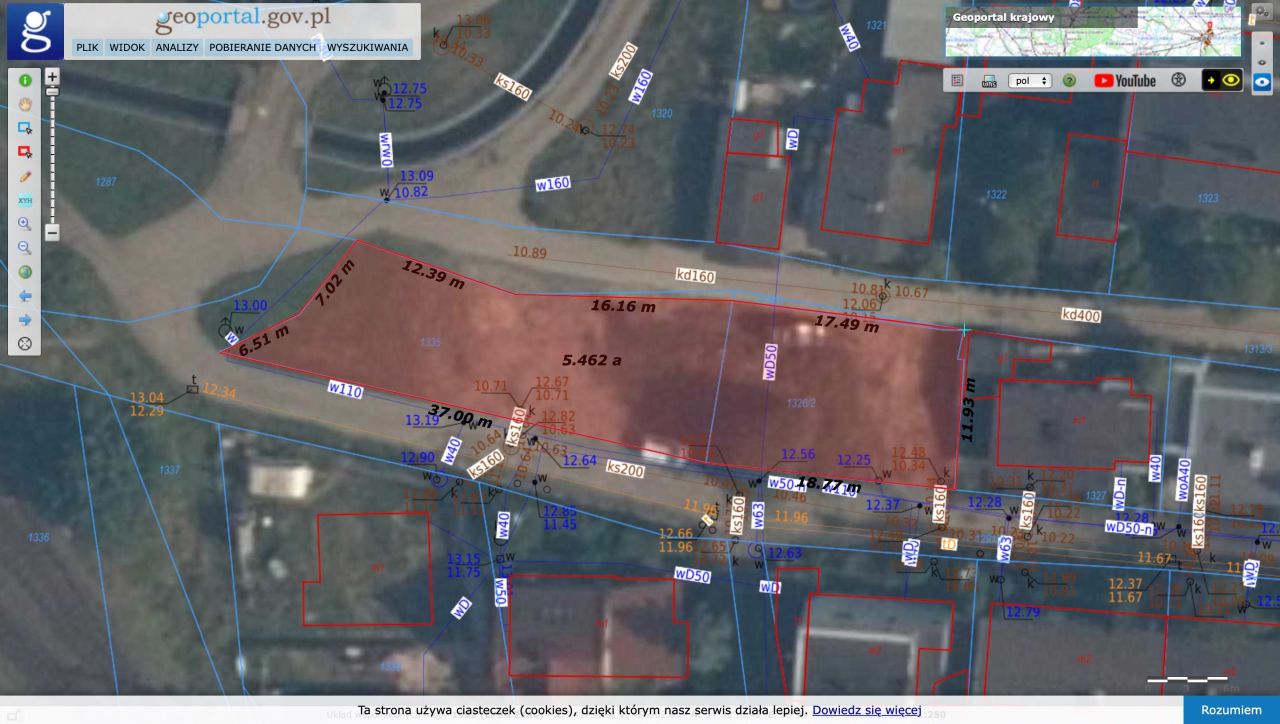Viewport: 1280px width, 724px height.
Task: Click the Rozumiem cookie button
Action: tap(1231, 710)
